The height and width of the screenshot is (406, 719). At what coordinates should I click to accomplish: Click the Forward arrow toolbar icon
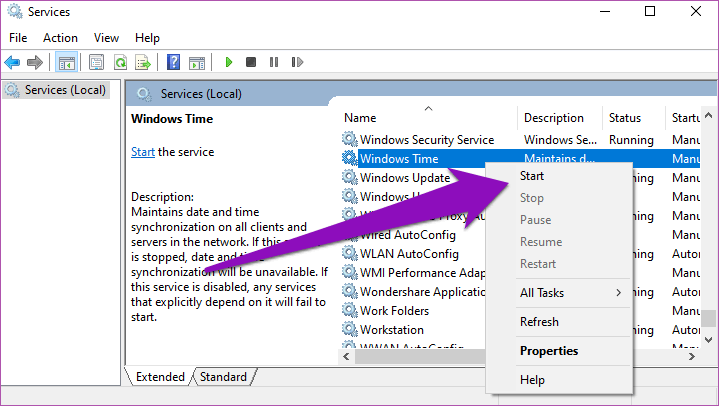(35, 62)
